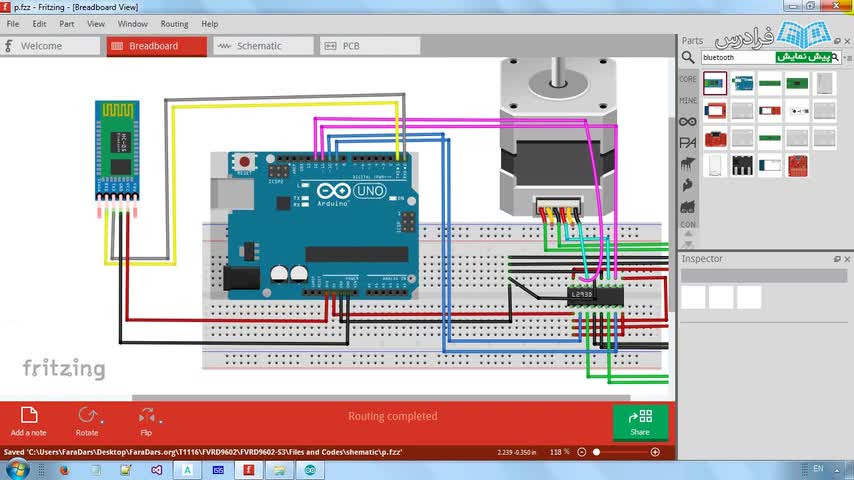Select the first Bluetooth module part thumbnail

(x=715, y=83)
